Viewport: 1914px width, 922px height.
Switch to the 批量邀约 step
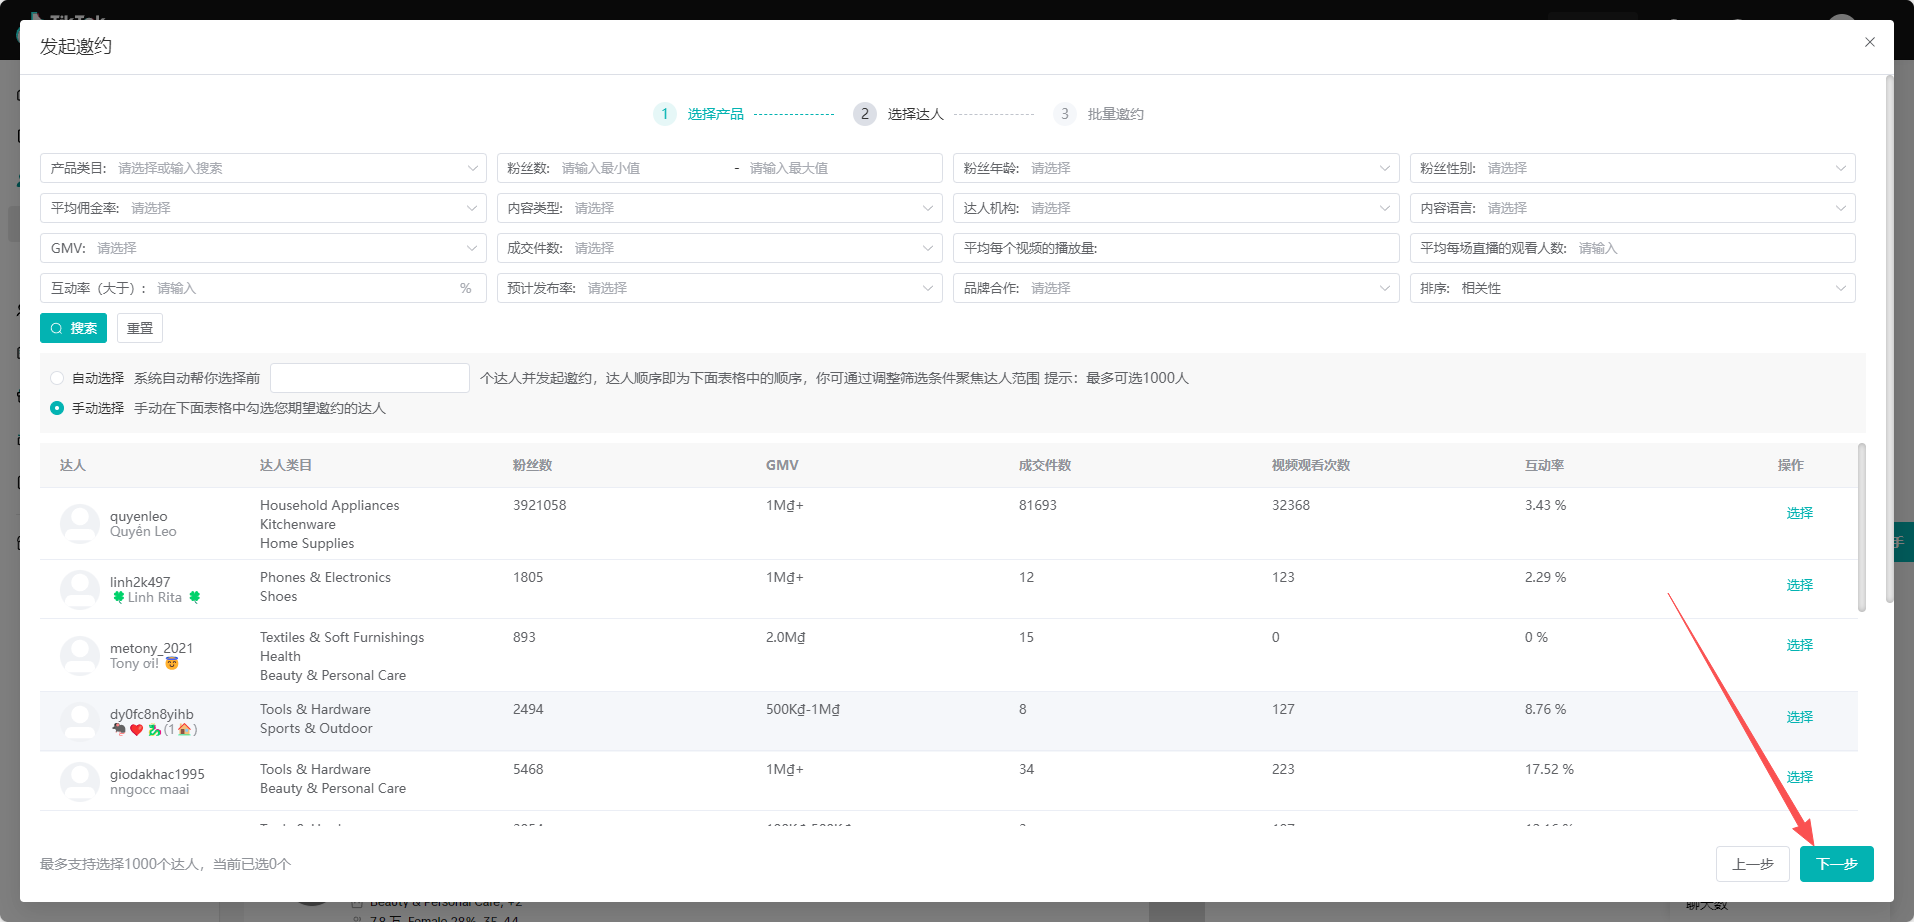(1115, 114)
